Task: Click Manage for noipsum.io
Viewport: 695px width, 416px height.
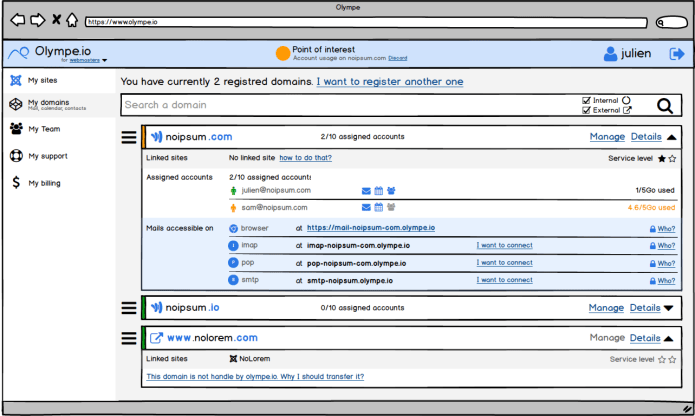Action: tap(606, 308)
